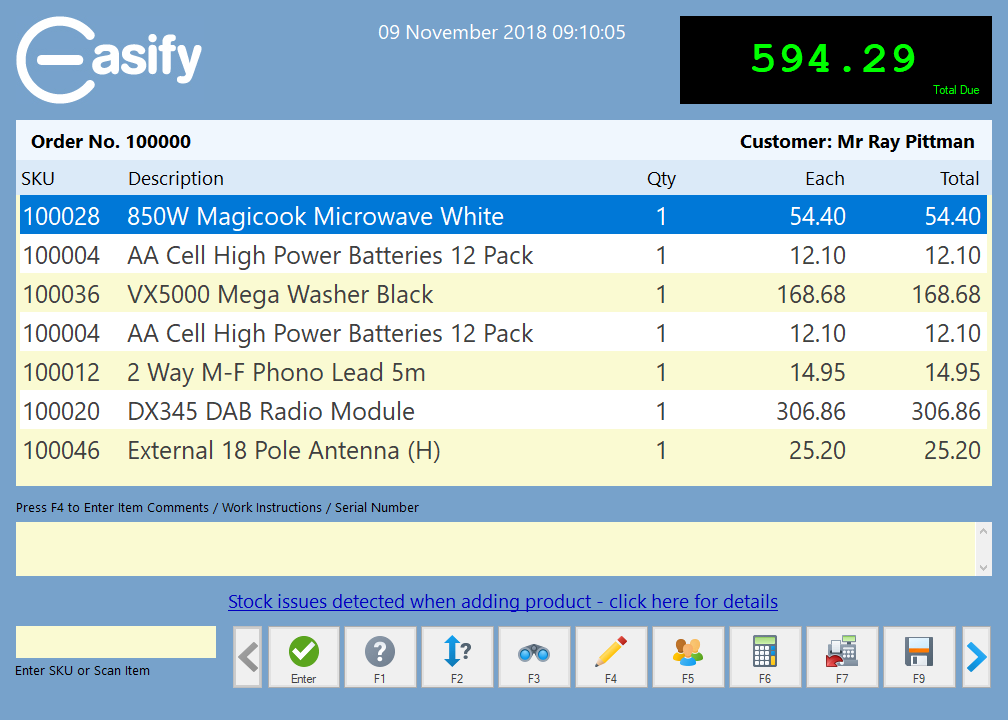
Task: Click the Enter SKU or Scan Item field
Action: pos(116,642)
